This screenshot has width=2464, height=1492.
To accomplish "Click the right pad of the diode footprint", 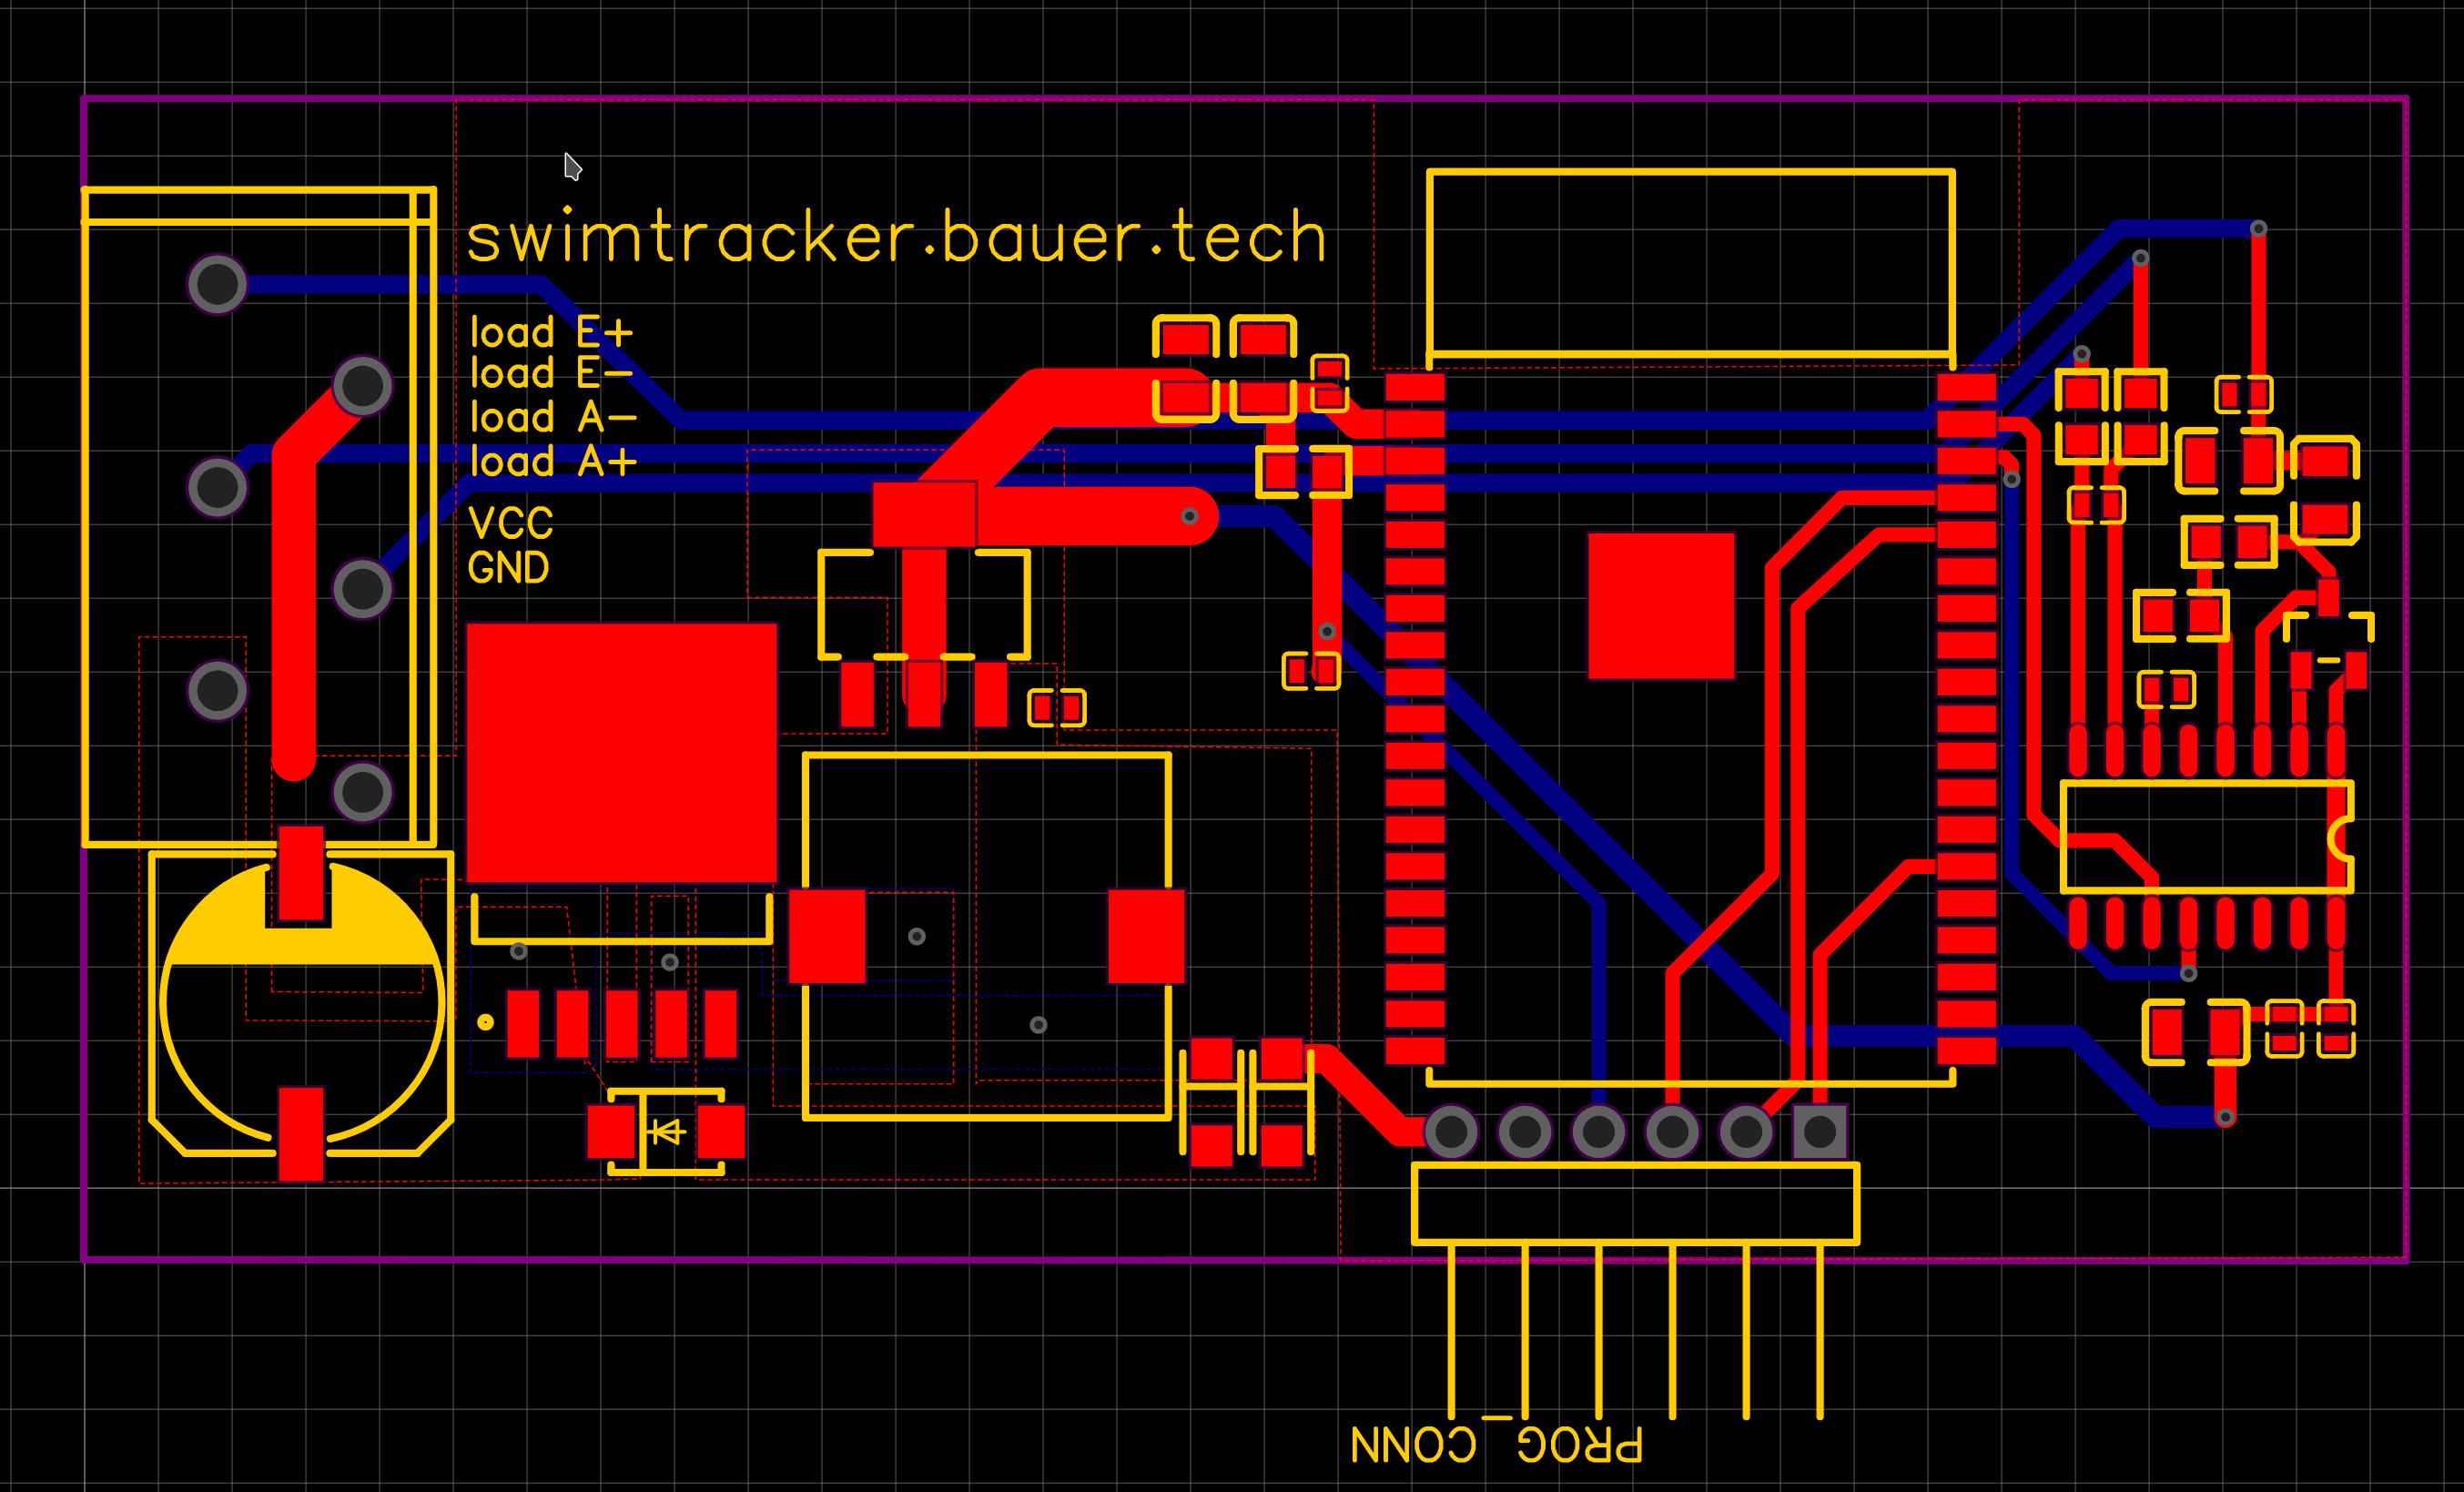I will [x=721, y=1131].
